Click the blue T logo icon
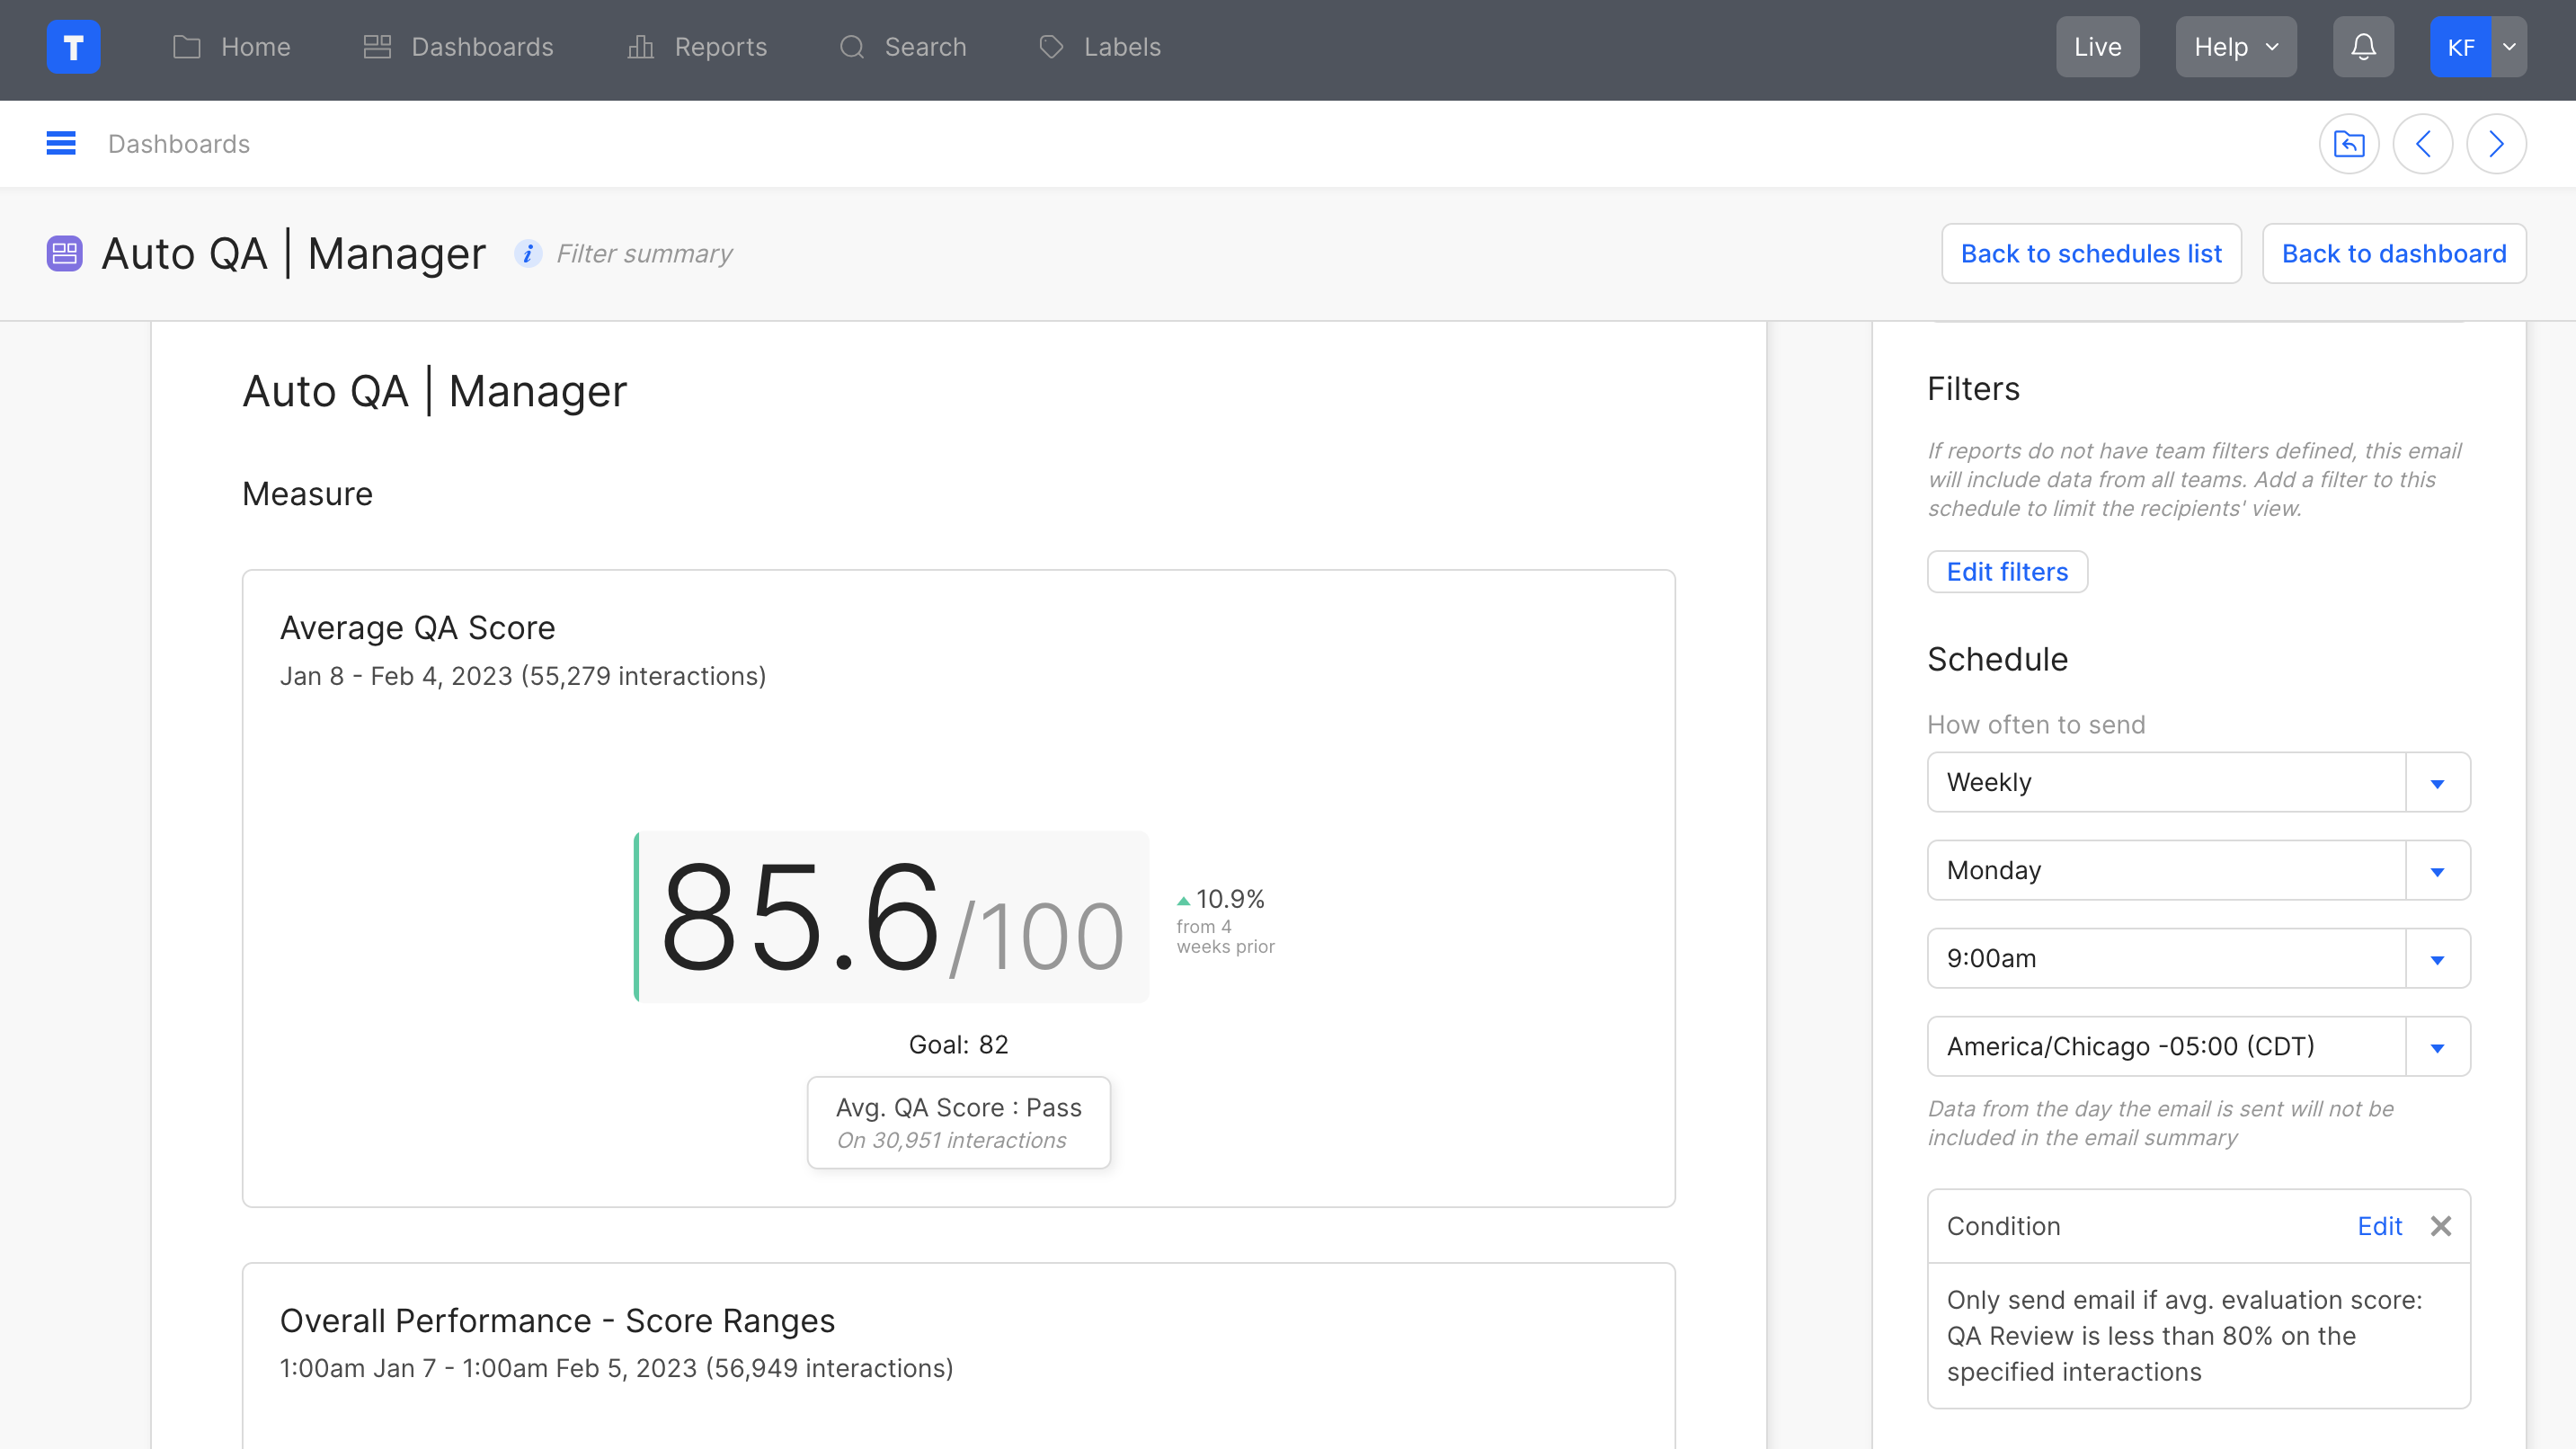Image resolution: width=2576 pixels, height=1449 pixels. pyautogui.click(x=73, y=47)
